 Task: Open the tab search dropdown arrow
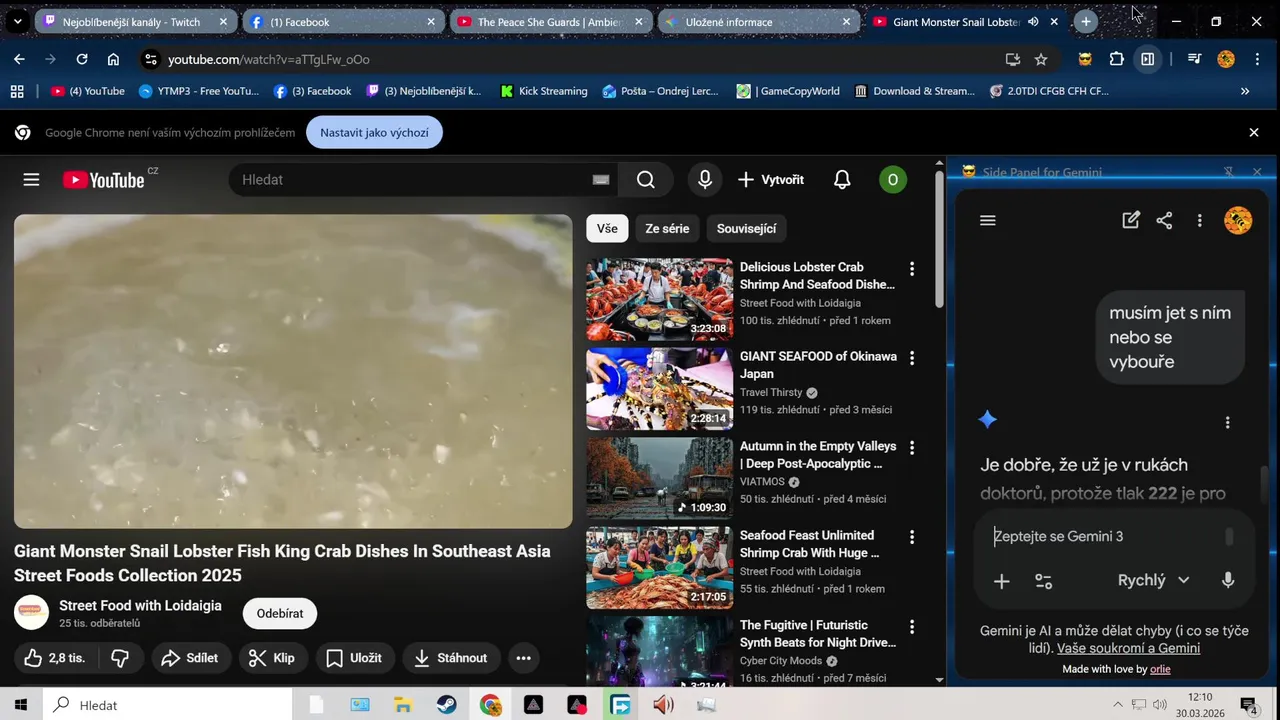click(x=17, y=22)
